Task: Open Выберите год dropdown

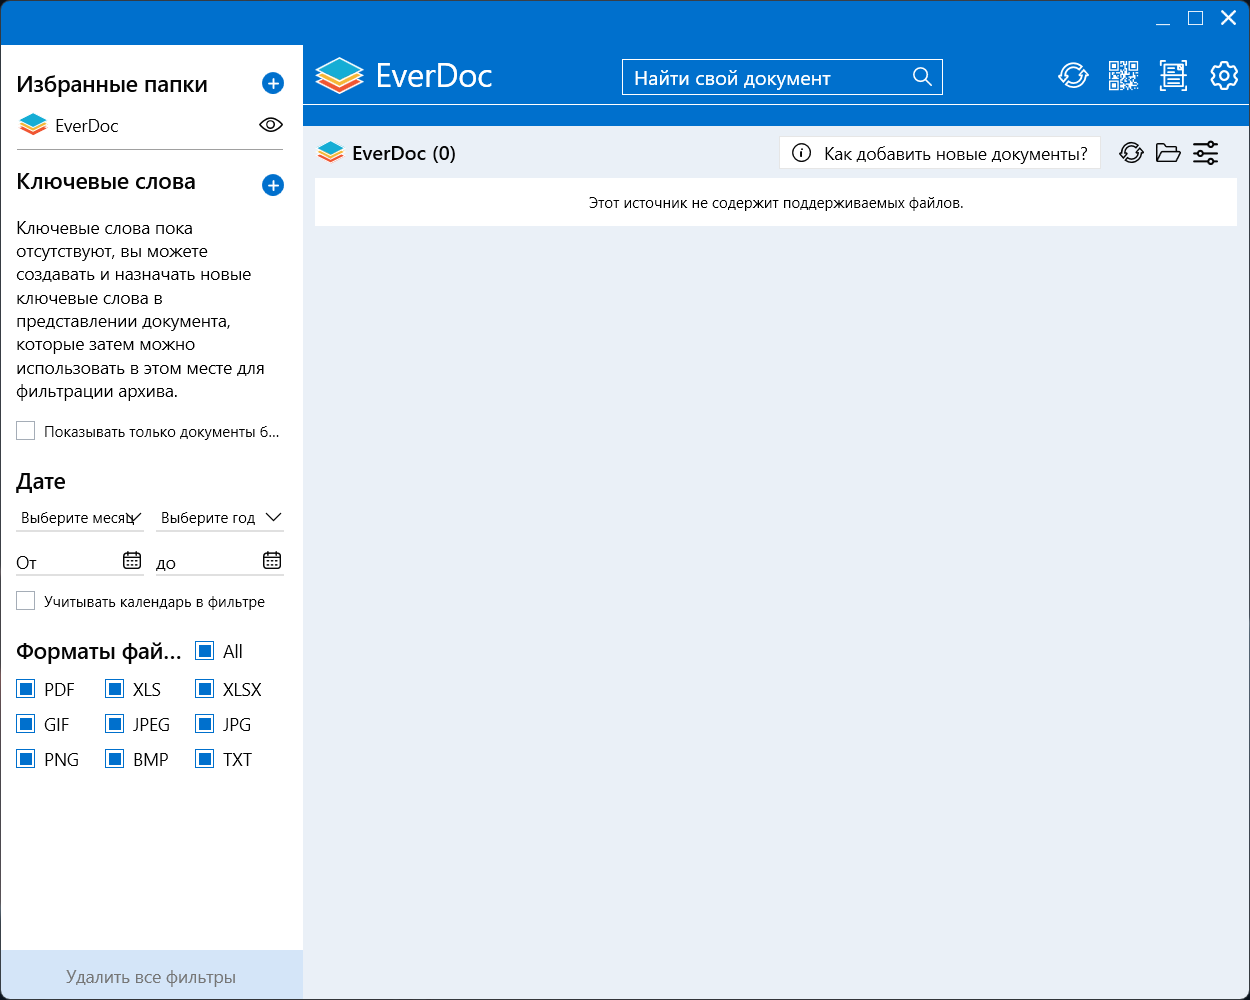Action: point(220,518)
